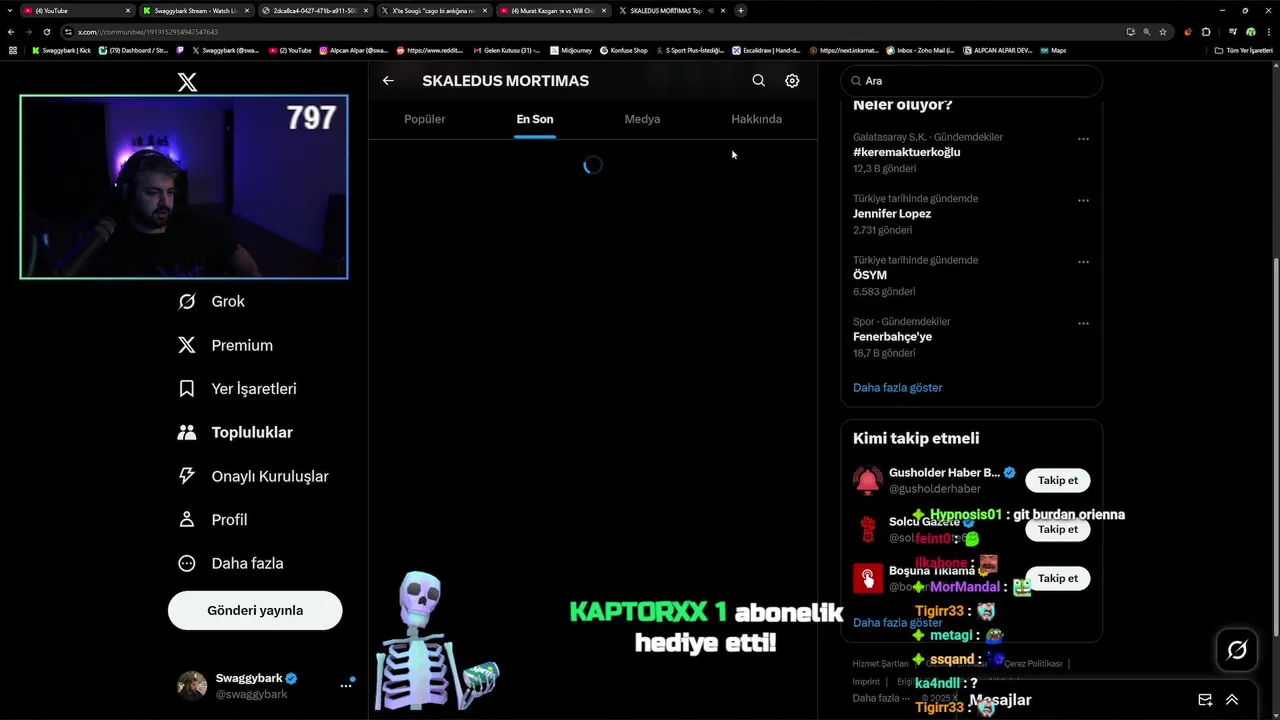Go back with the community header arrow

[x=388, y=81]
